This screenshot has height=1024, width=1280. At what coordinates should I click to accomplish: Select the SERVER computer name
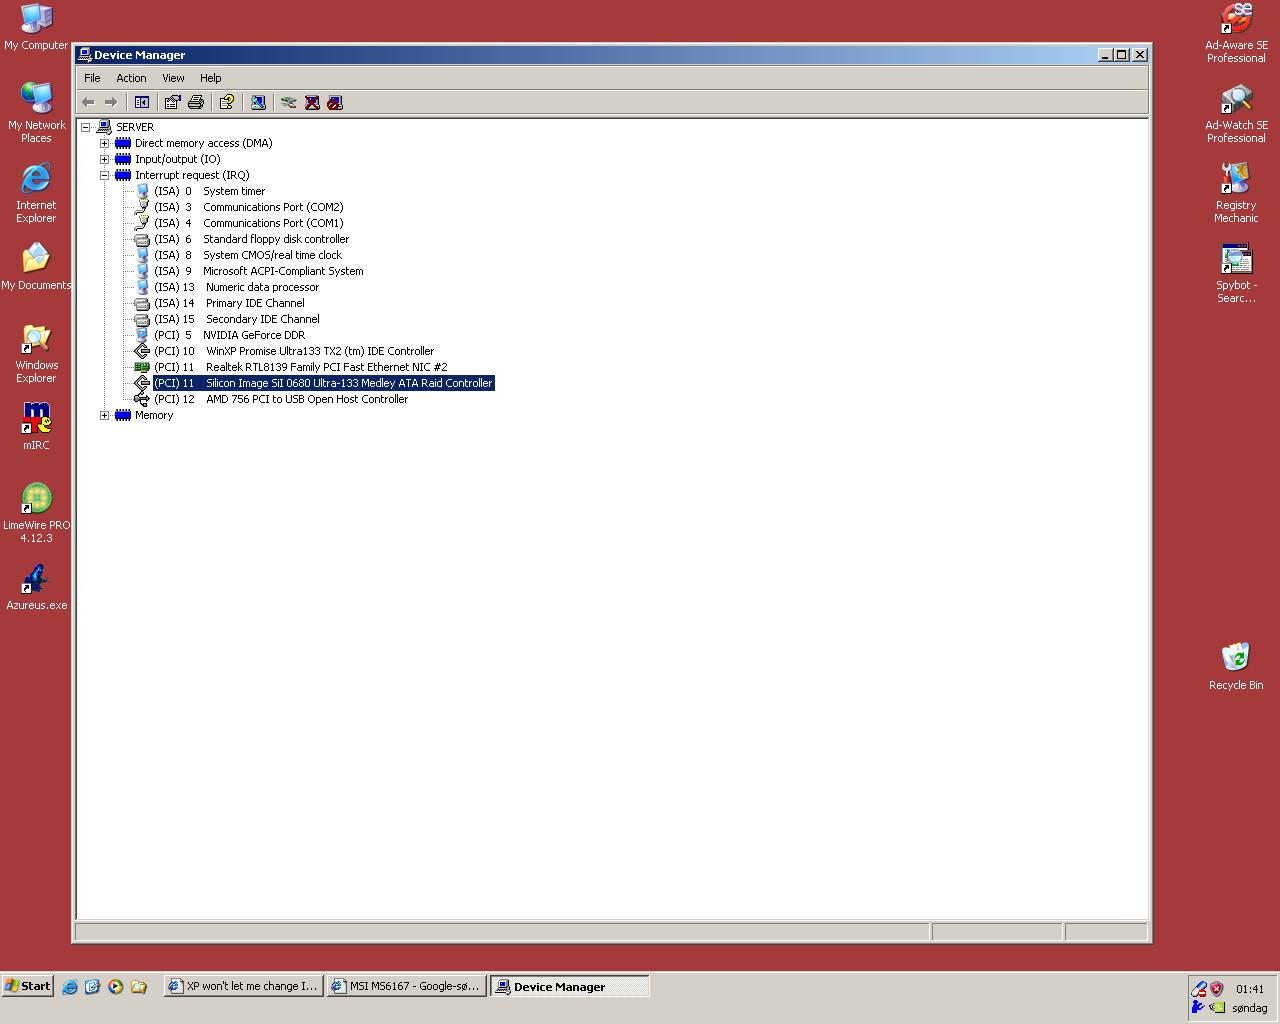coord(135,127)
